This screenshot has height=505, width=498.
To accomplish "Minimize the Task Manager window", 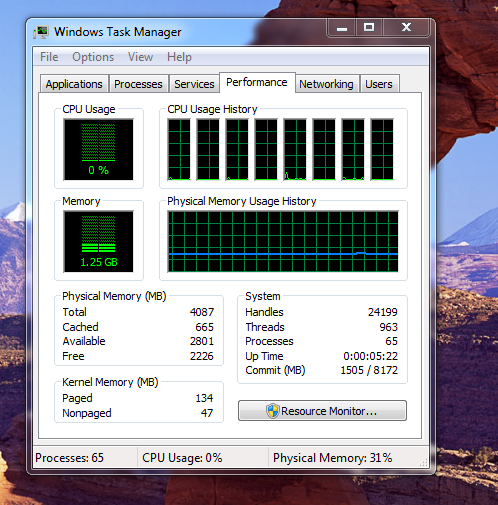I will [x=342, y=28].
